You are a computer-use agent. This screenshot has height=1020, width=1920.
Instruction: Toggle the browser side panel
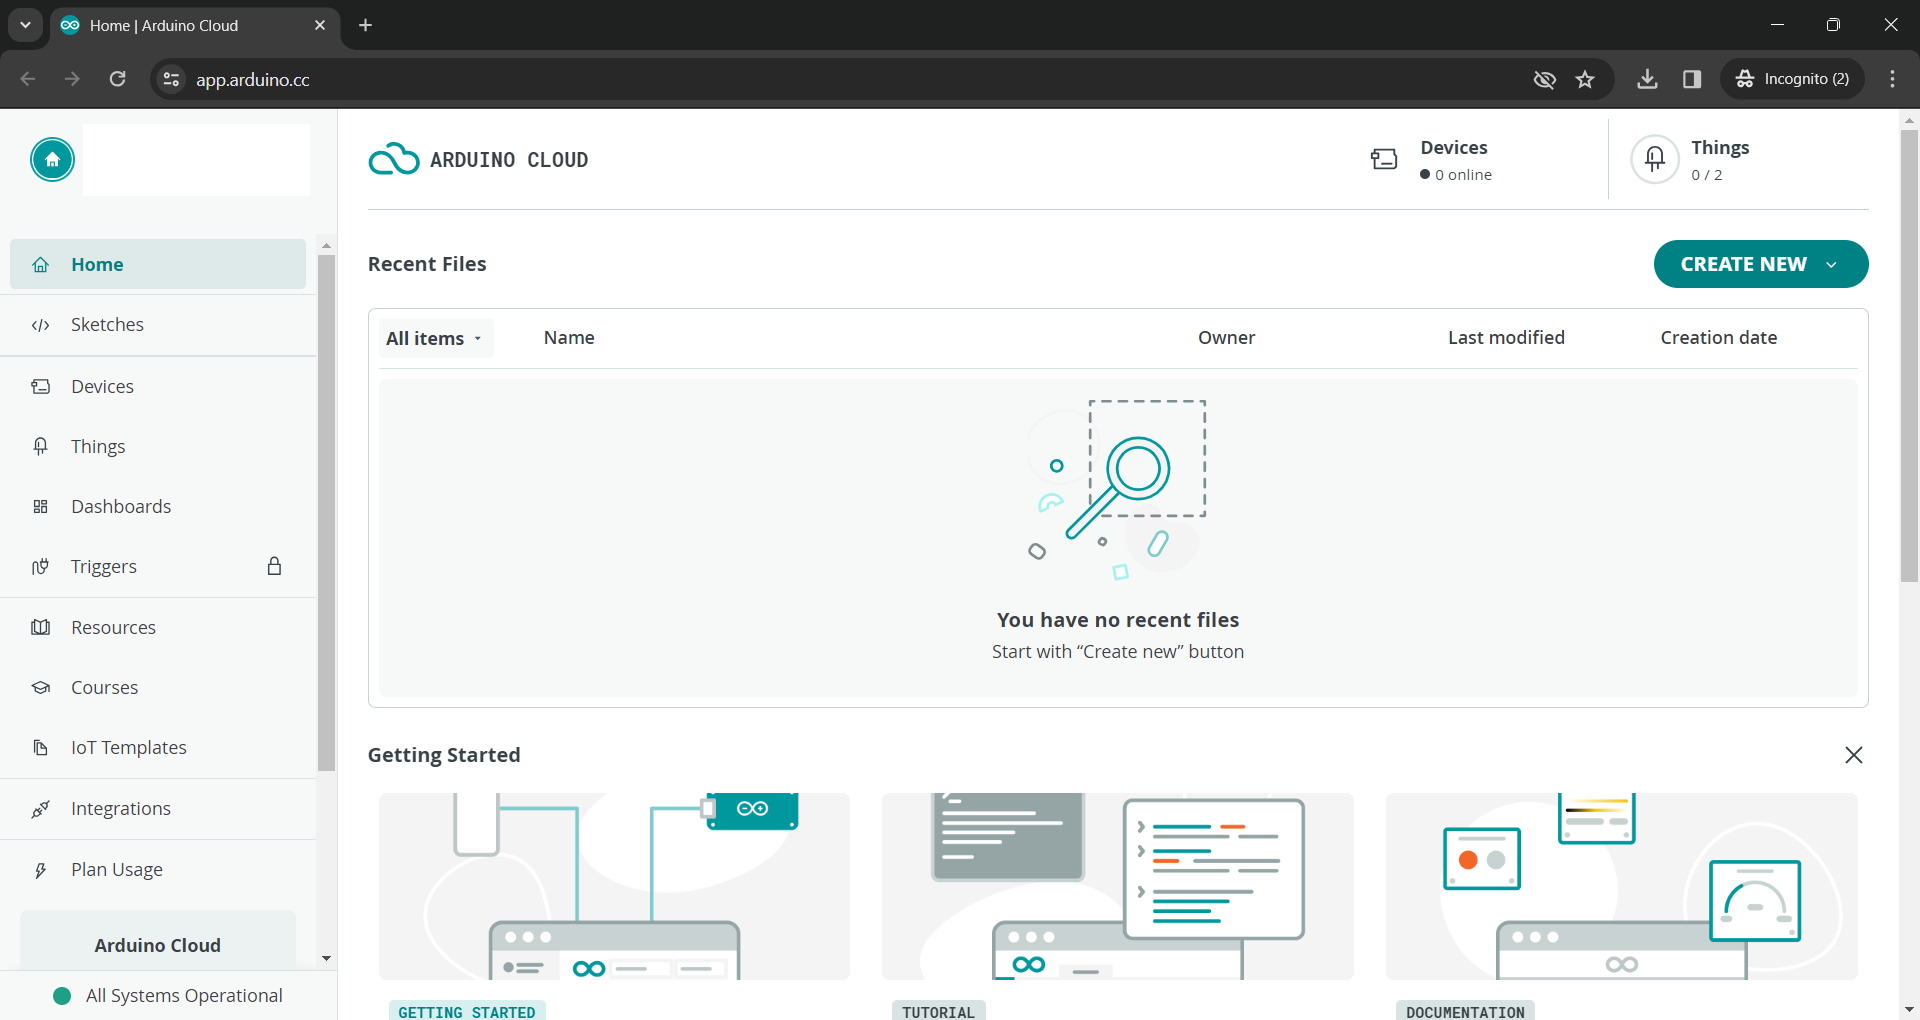1692,79
